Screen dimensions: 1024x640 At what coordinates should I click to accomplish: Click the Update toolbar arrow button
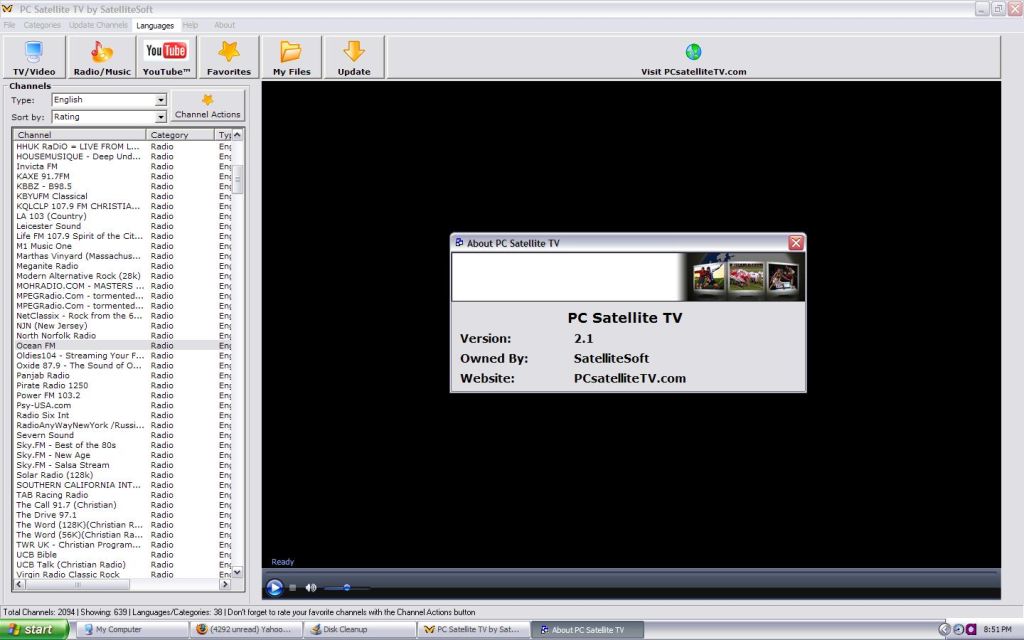(354, 57)
